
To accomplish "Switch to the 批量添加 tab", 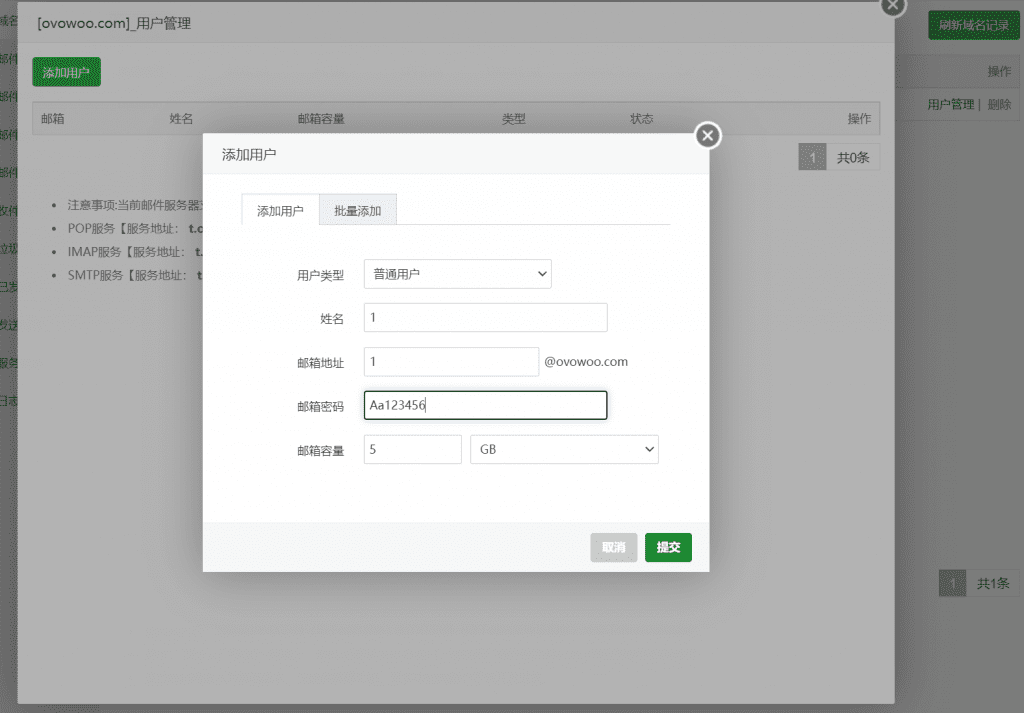I will pos(357,210).
